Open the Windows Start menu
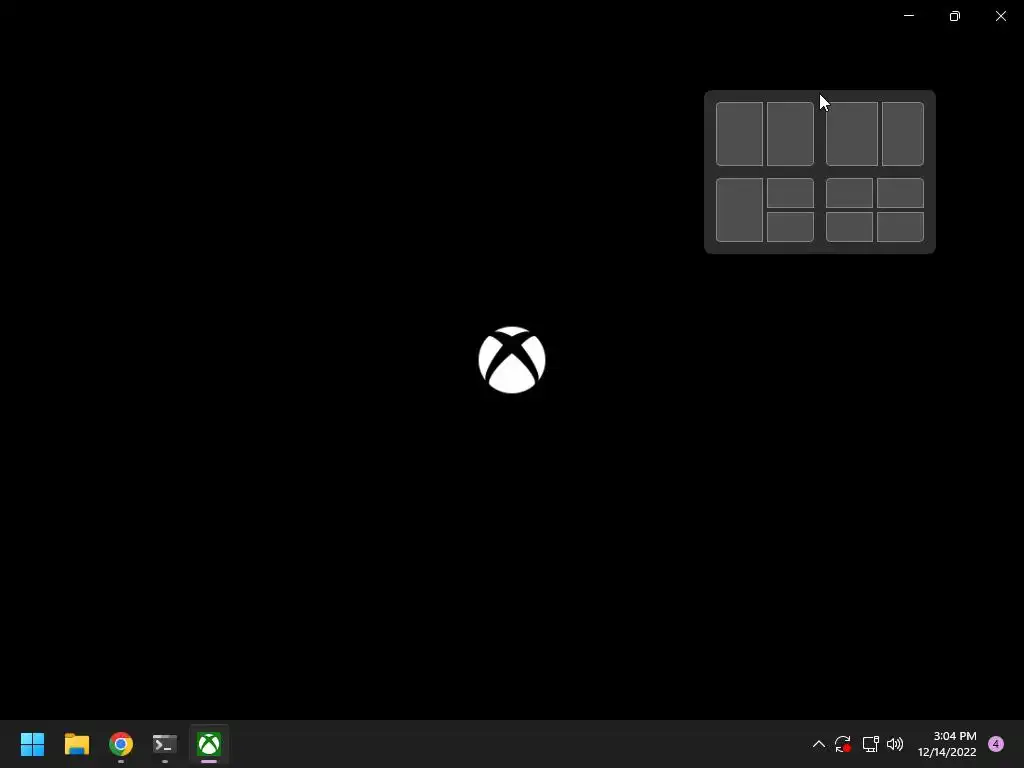1024x768 pixels. pos(32,744)
